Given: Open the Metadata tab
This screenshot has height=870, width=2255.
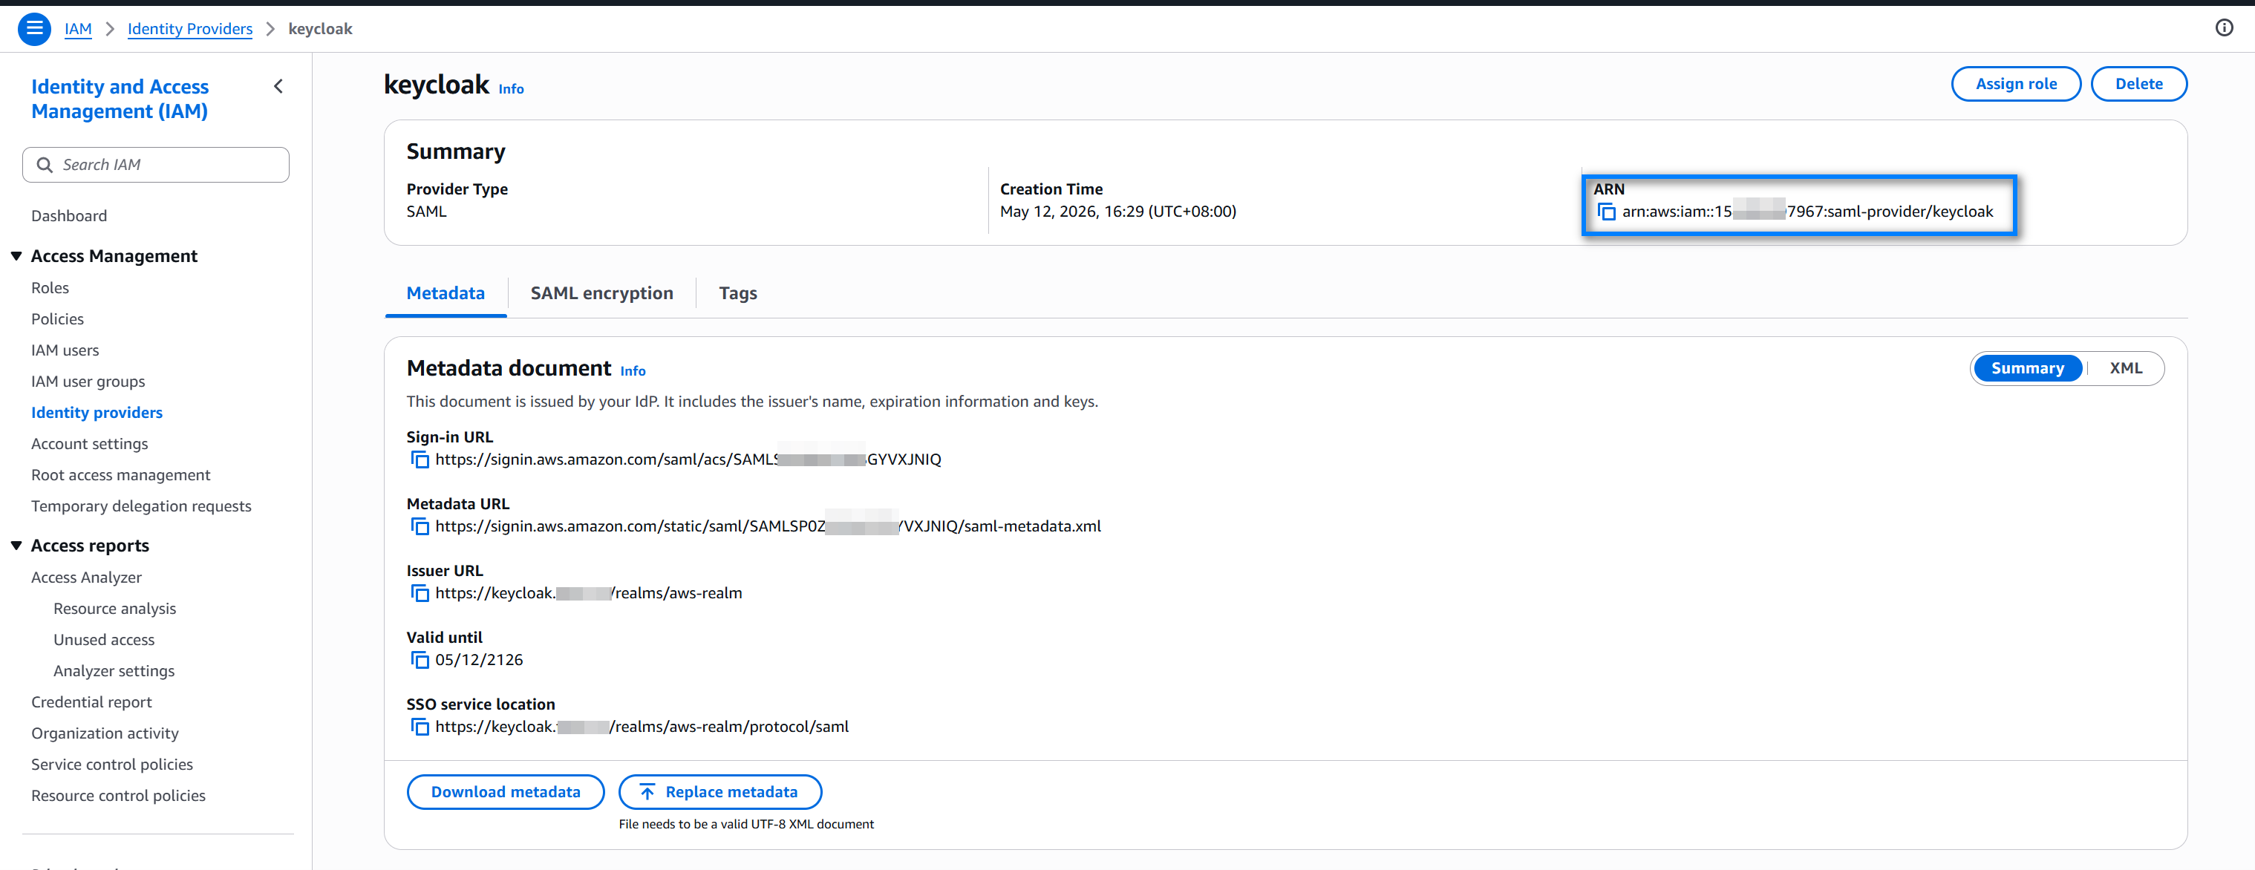Looking at the screenshot, I should pos(446,293).
